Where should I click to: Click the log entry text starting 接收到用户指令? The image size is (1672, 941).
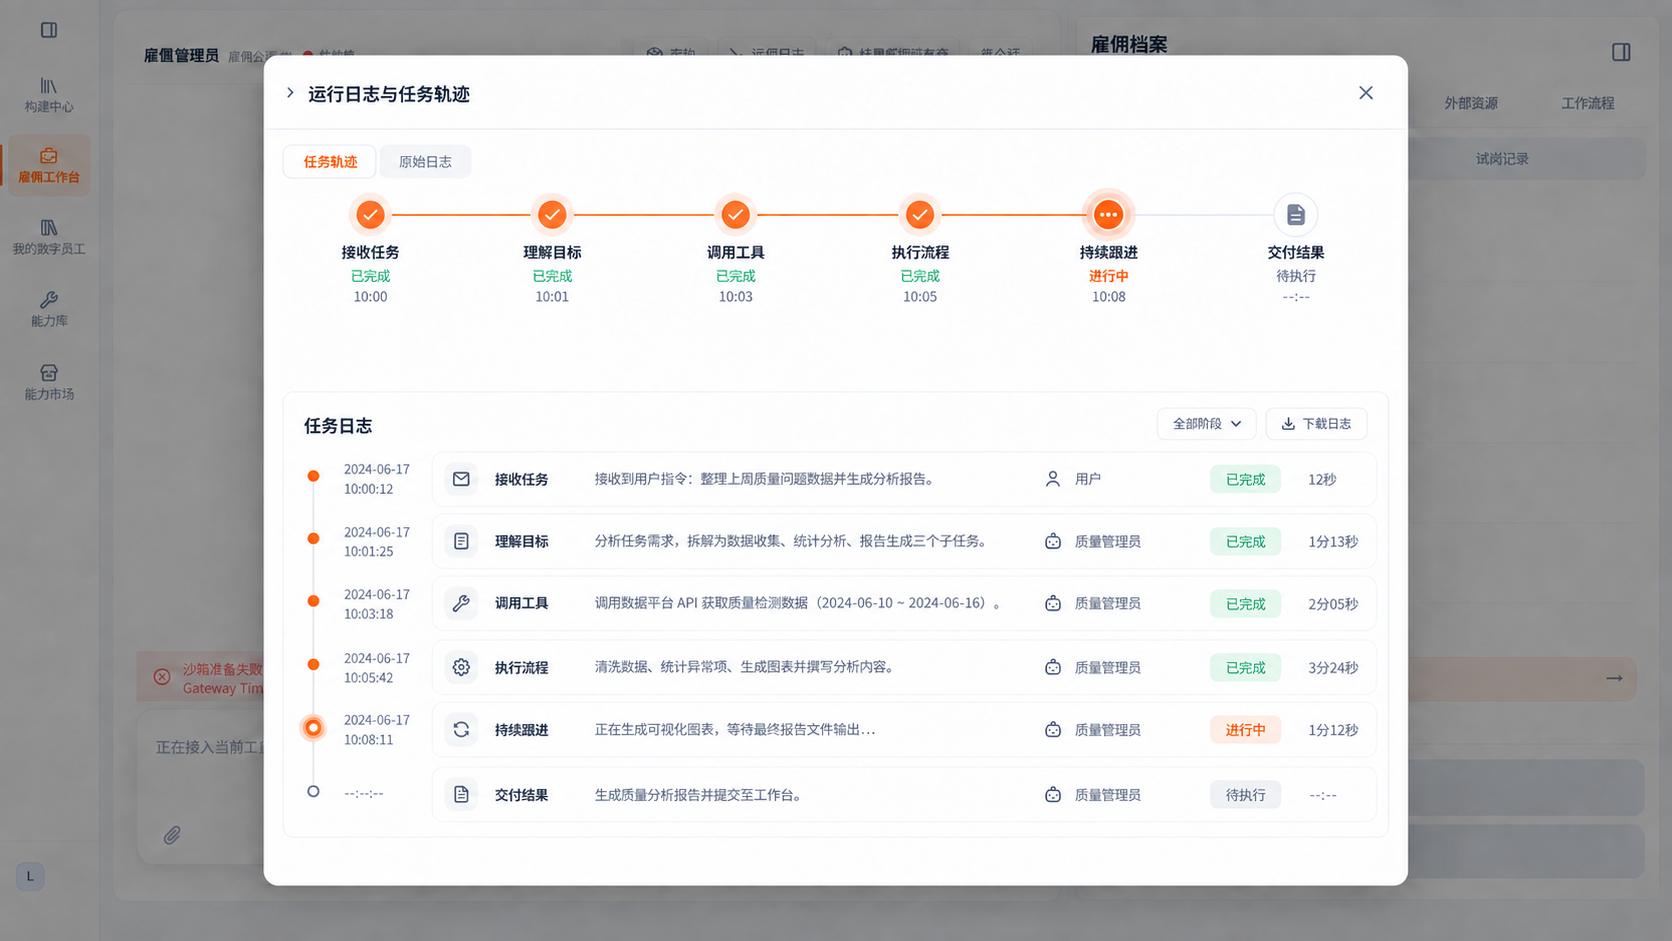click(767, 479)
